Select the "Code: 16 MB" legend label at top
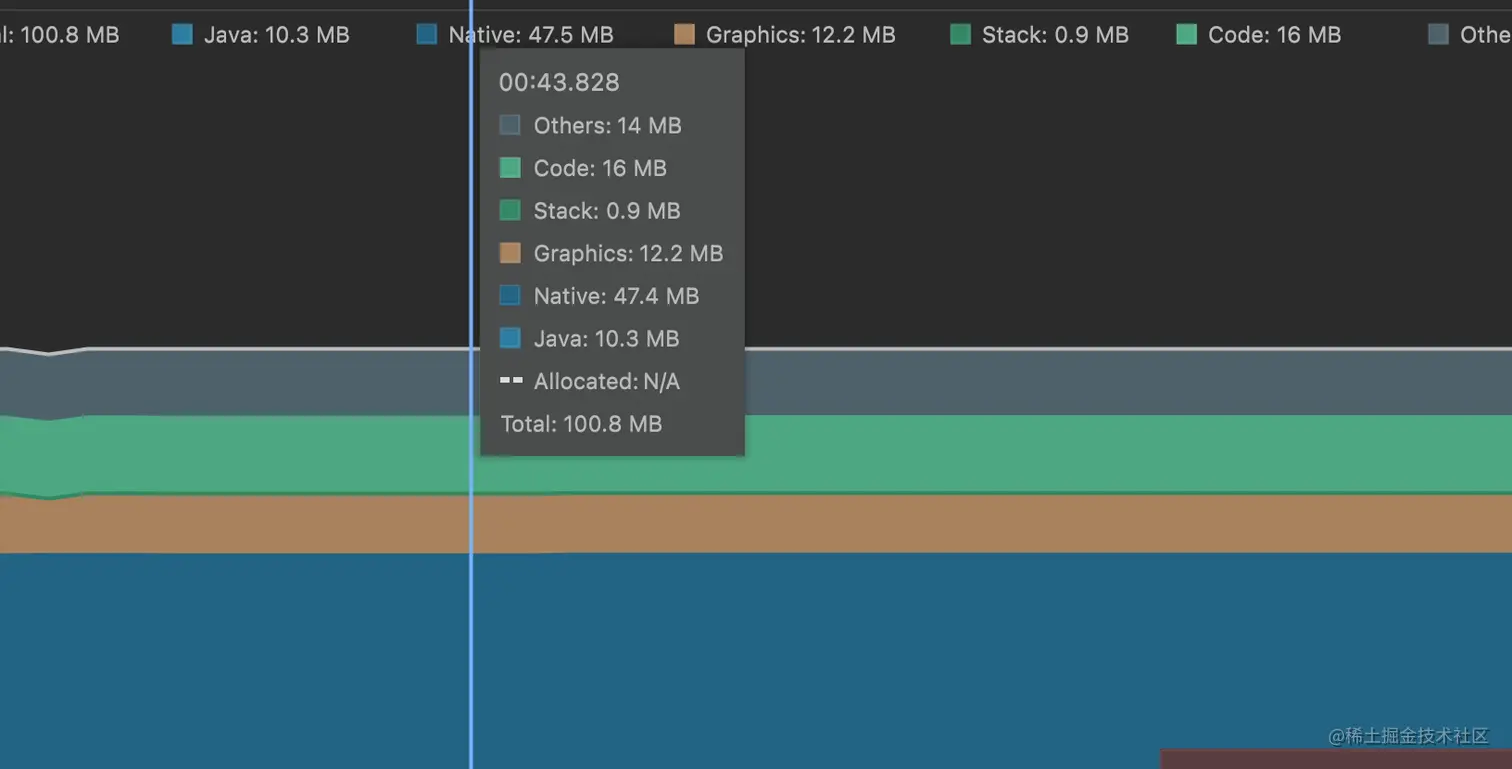The width and height of the screenshot is (1512, 769). [x=1274, y=35]
